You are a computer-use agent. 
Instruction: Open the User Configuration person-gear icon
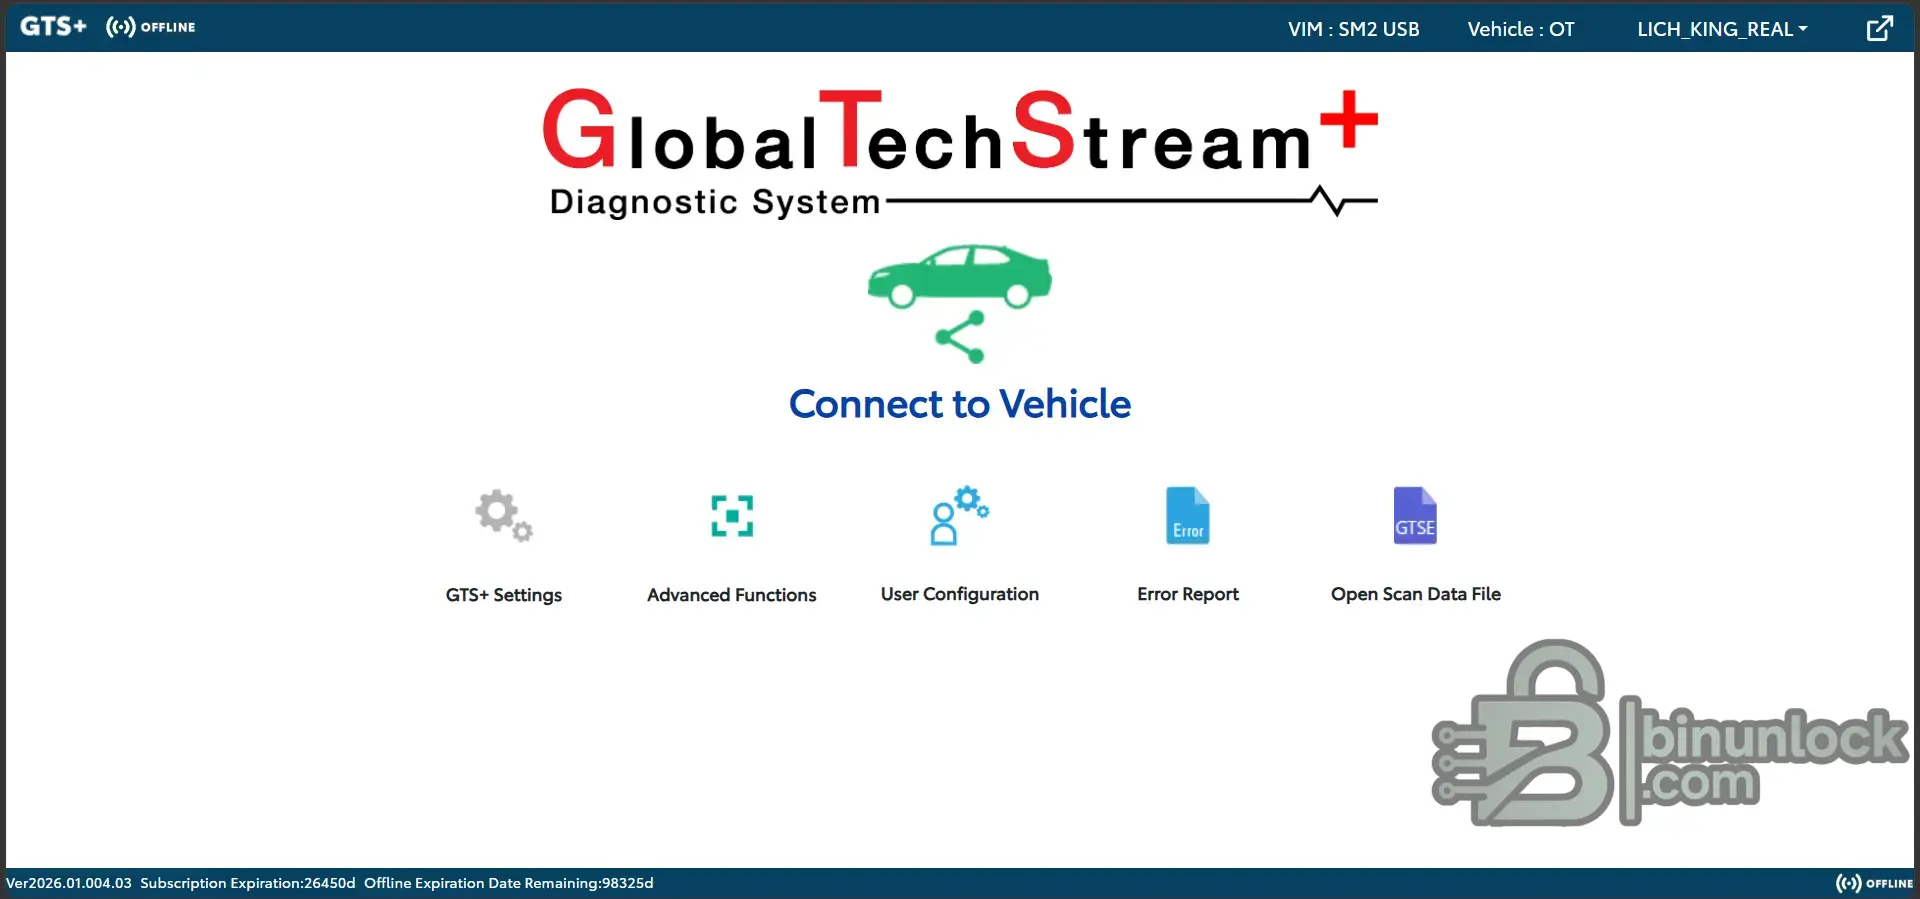point(960,516)
